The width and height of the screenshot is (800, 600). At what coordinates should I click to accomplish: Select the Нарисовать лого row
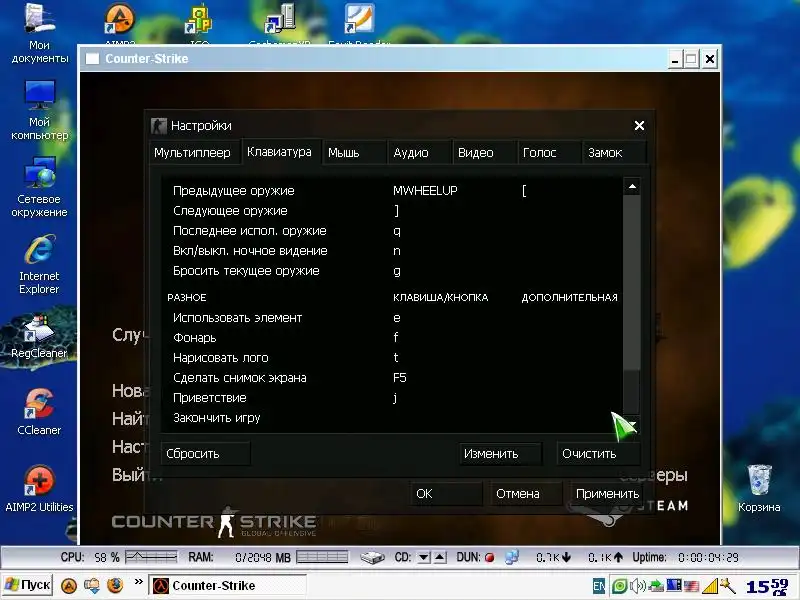[393, 358]
